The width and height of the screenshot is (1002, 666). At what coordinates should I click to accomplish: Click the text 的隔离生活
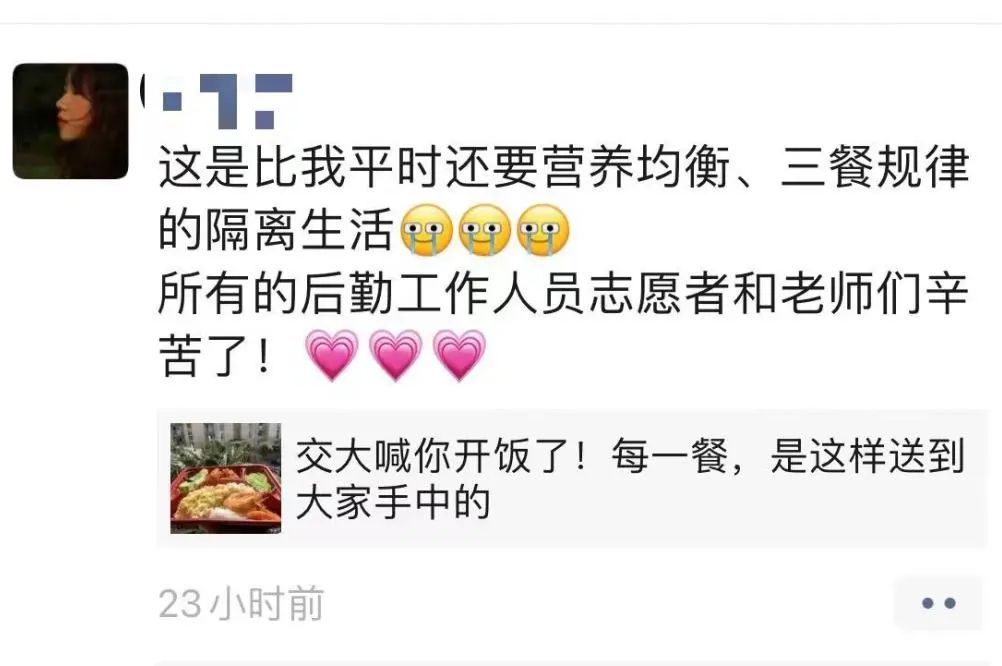pos(275,230)
